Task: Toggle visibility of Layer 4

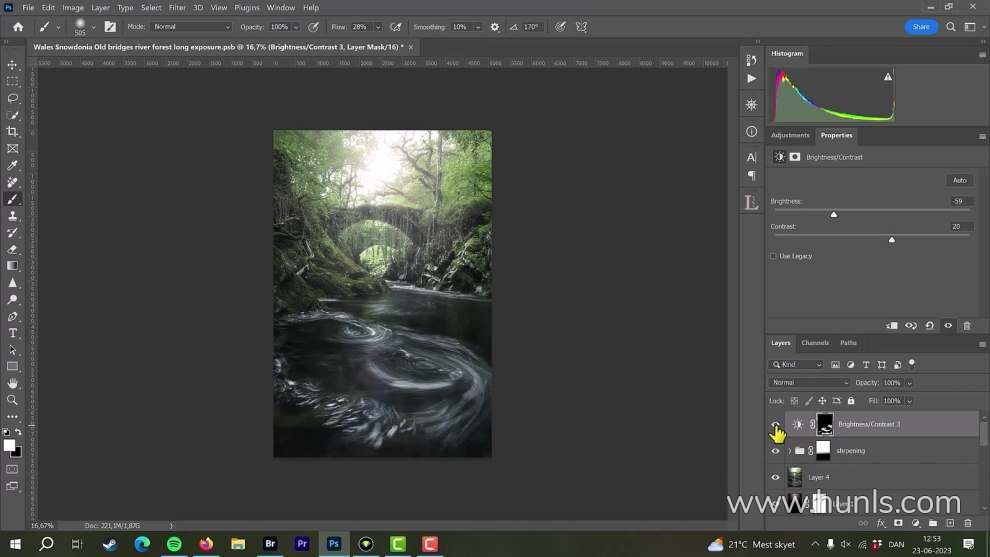Action: point(775,478)
